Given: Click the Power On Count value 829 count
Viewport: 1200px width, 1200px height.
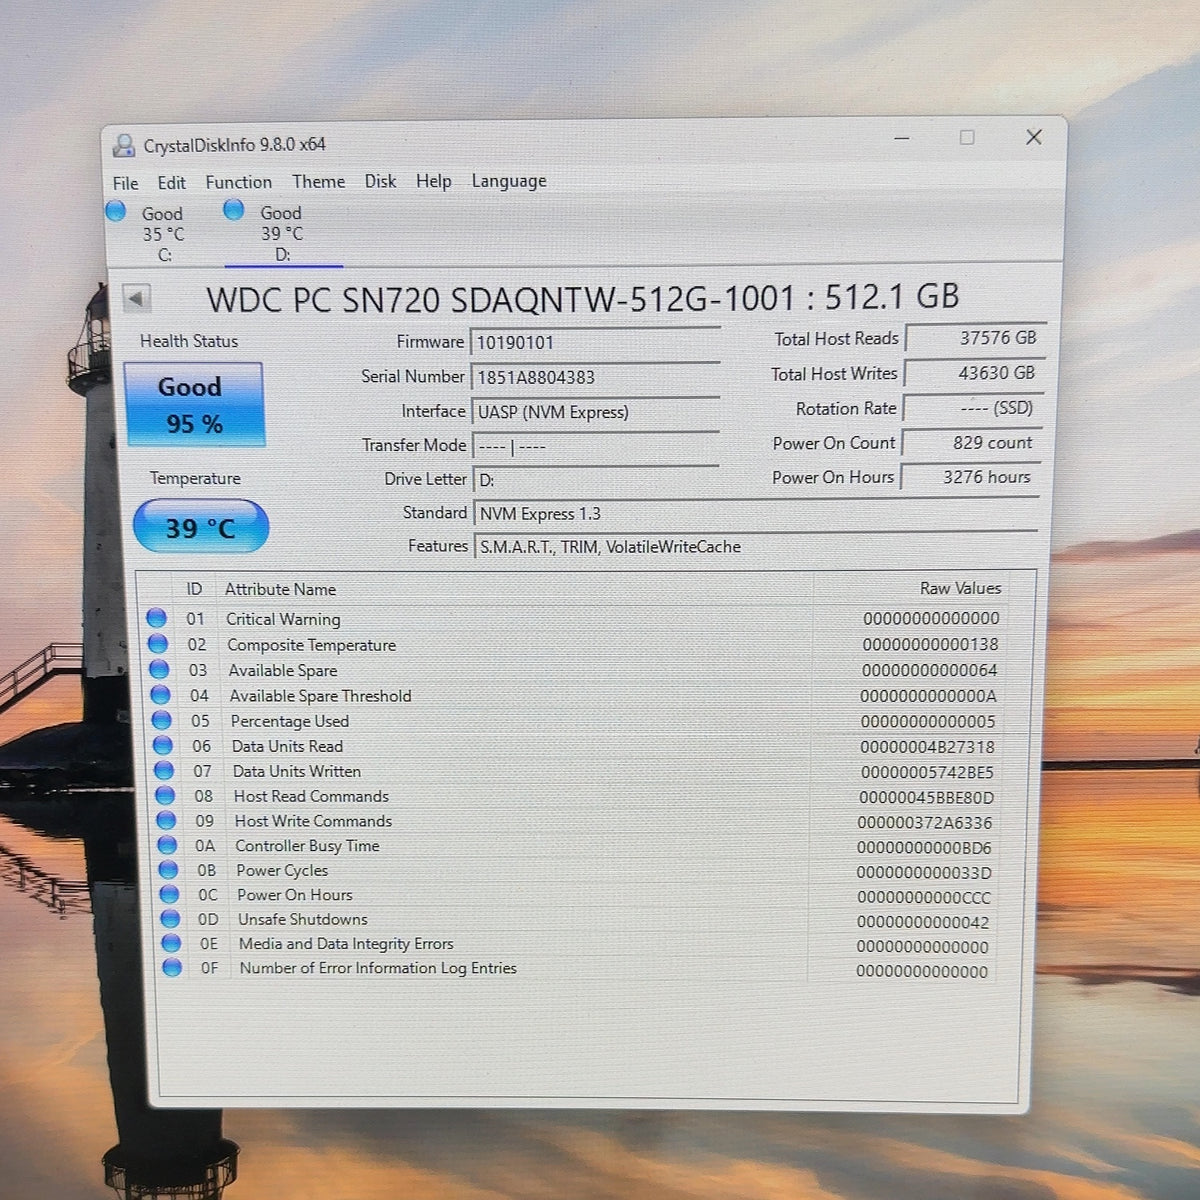Looking at the screenshot, I should tap(970, 442).
